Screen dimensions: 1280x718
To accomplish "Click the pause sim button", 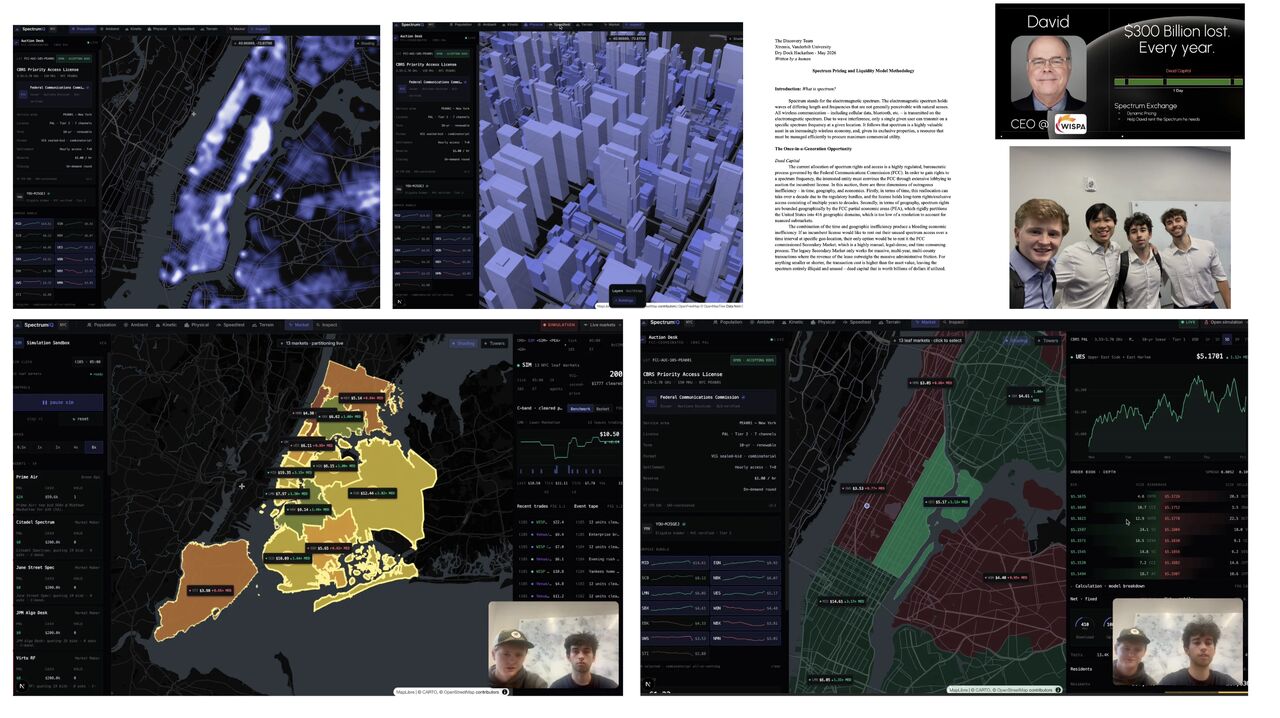I will point(58,403).
